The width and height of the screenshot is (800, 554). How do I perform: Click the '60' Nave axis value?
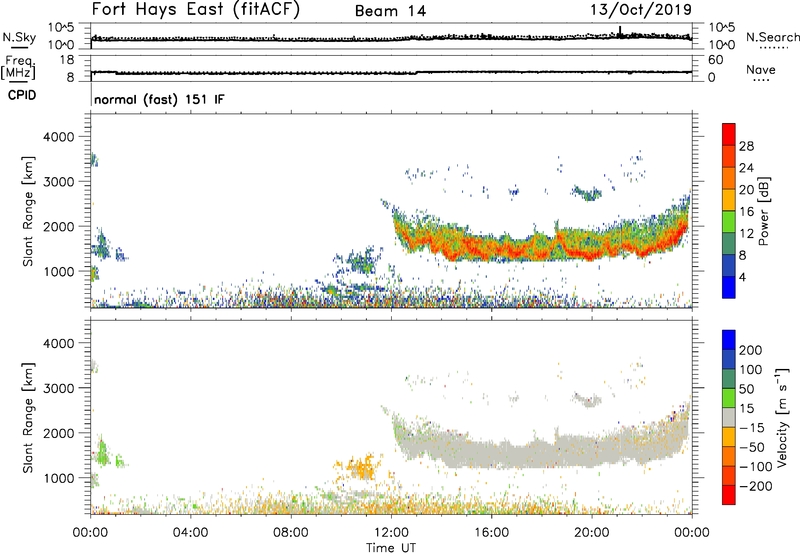click(x=715, y=60)
